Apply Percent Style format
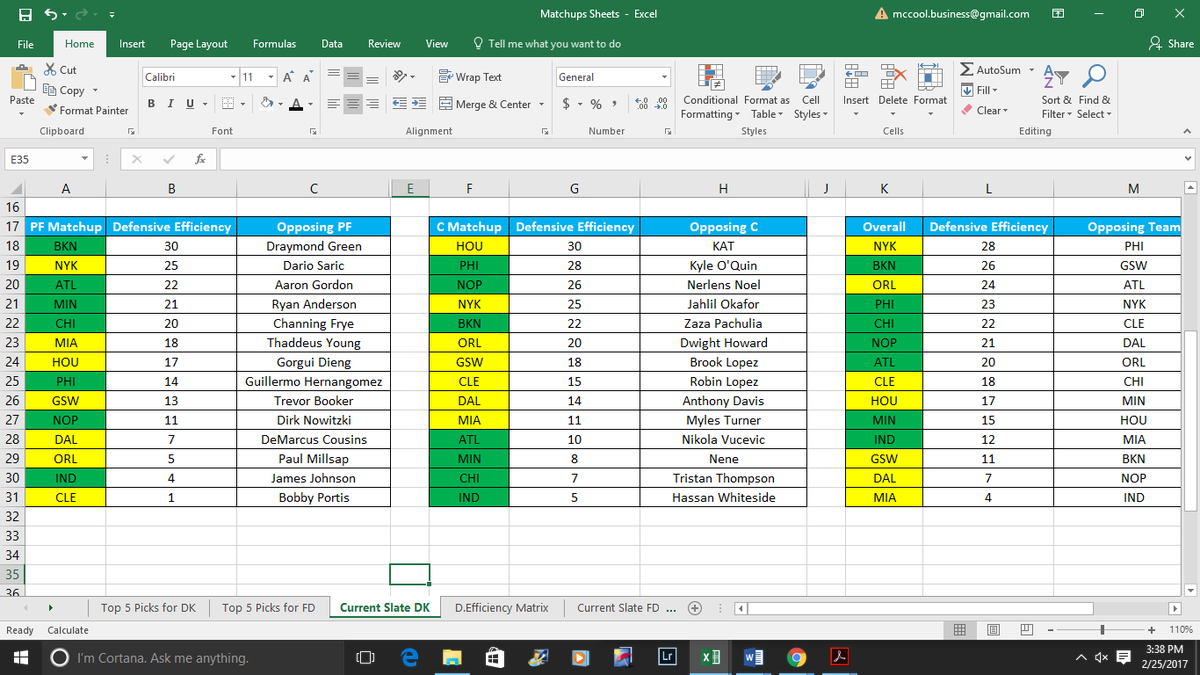The height and width of the screenshot is (675, 1200). (x=596, y=104)
